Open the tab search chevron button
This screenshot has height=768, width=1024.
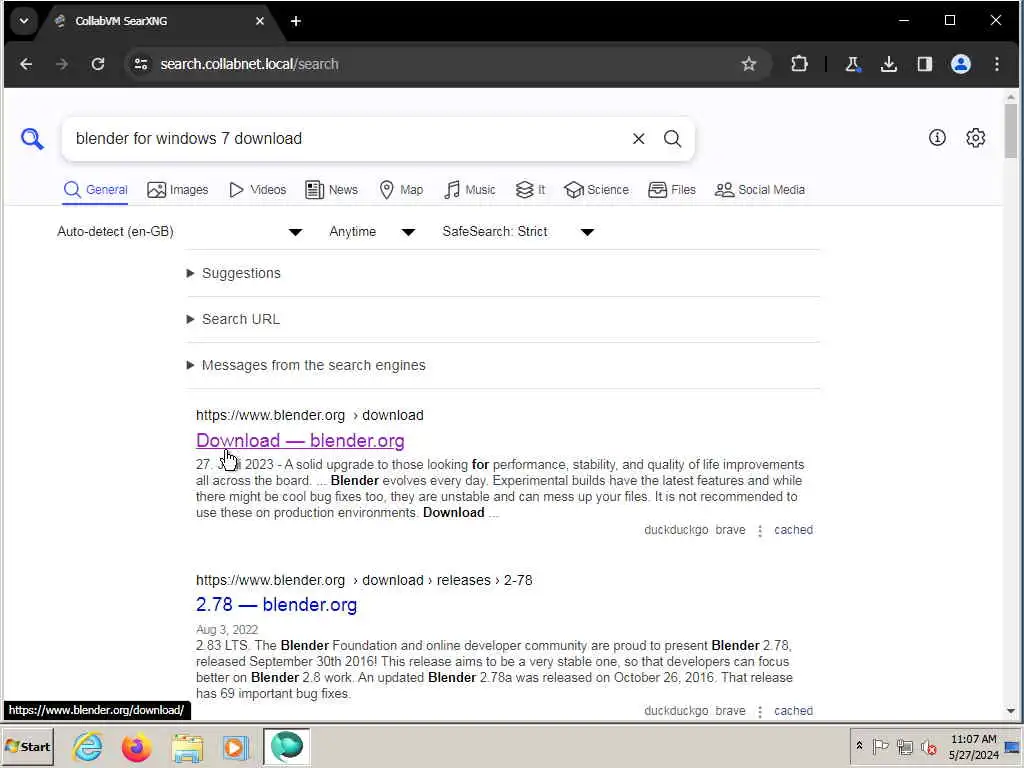(x=24, y=21)
